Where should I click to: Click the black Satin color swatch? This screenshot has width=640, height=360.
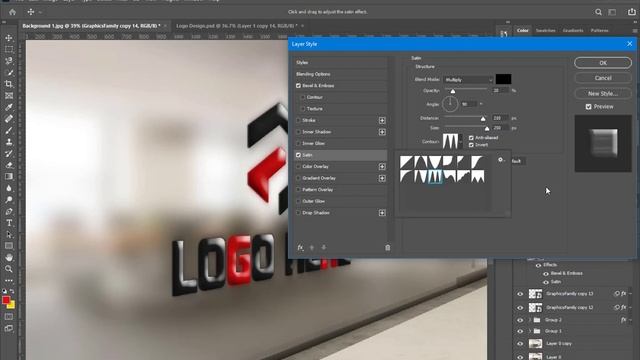[x=503, y=79]
